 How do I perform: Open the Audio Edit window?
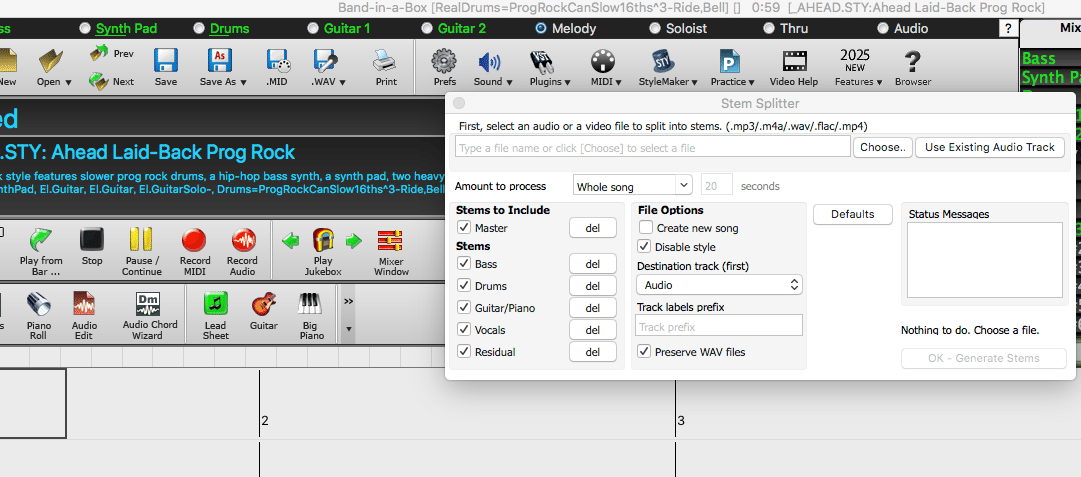click(84, 316)
